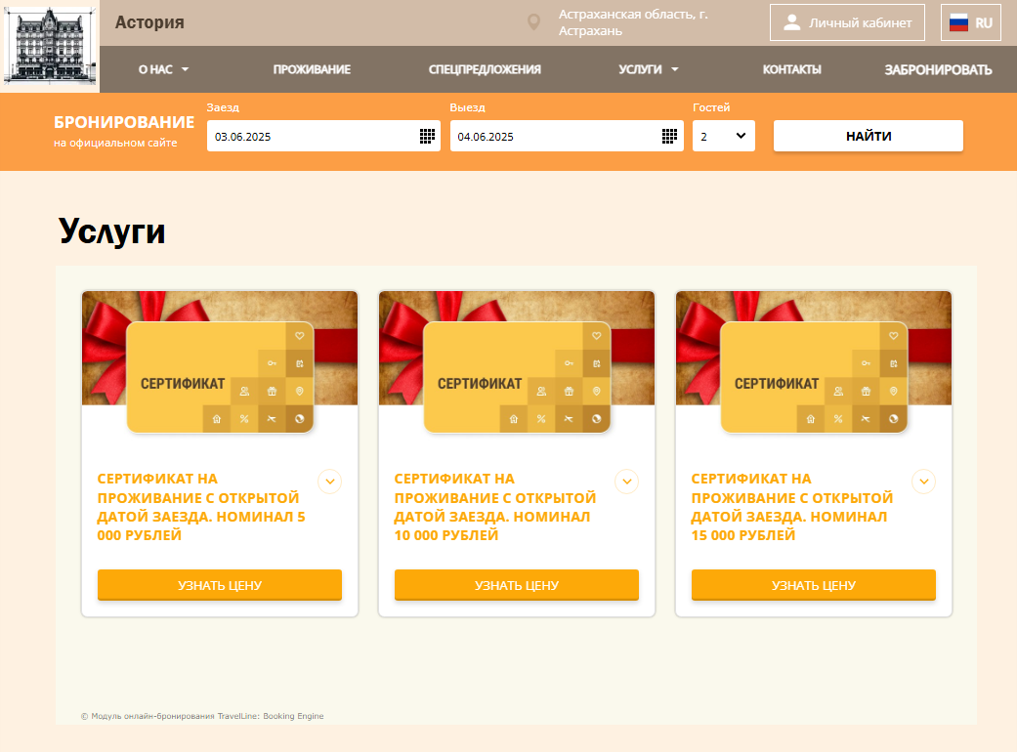
Task: Expand the 10 000 рублей certificate description chevron
Action: click(x=627, y=481)
